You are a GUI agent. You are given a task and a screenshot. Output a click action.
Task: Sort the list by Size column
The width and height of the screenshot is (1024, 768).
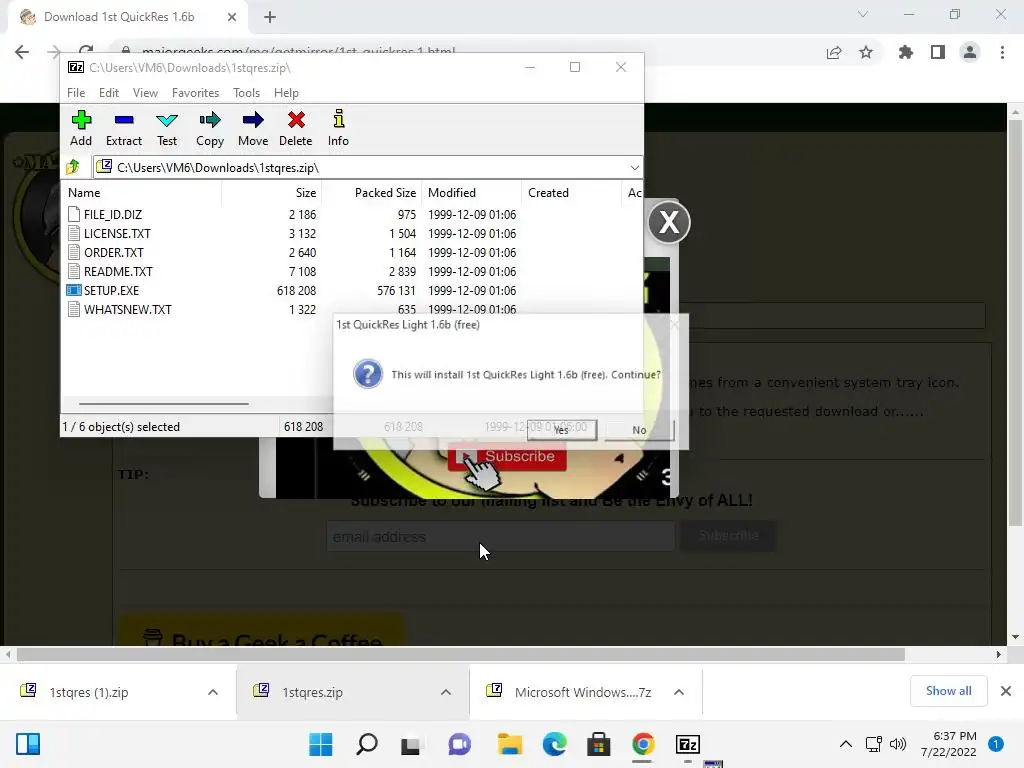coord(271,193)
